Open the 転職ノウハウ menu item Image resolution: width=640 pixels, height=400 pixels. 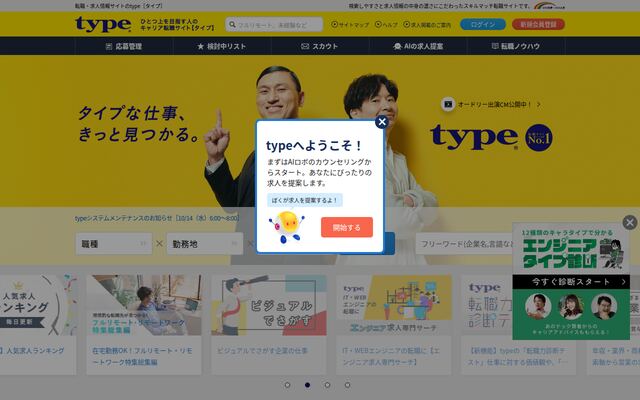[516, 46]
